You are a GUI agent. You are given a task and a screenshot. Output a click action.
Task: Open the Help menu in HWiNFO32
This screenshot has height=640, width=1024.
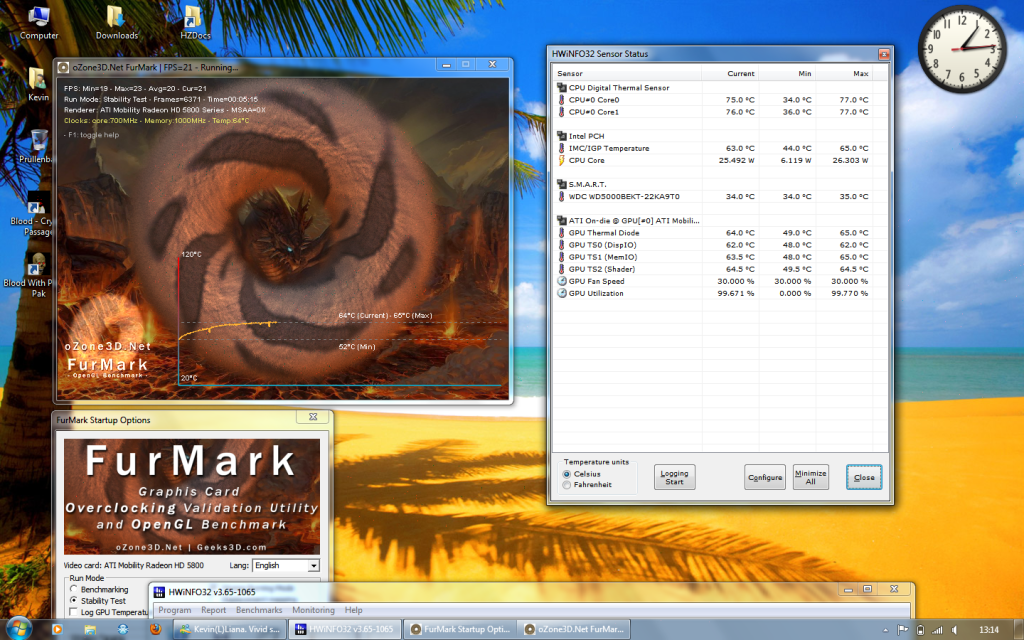point(353,610)
